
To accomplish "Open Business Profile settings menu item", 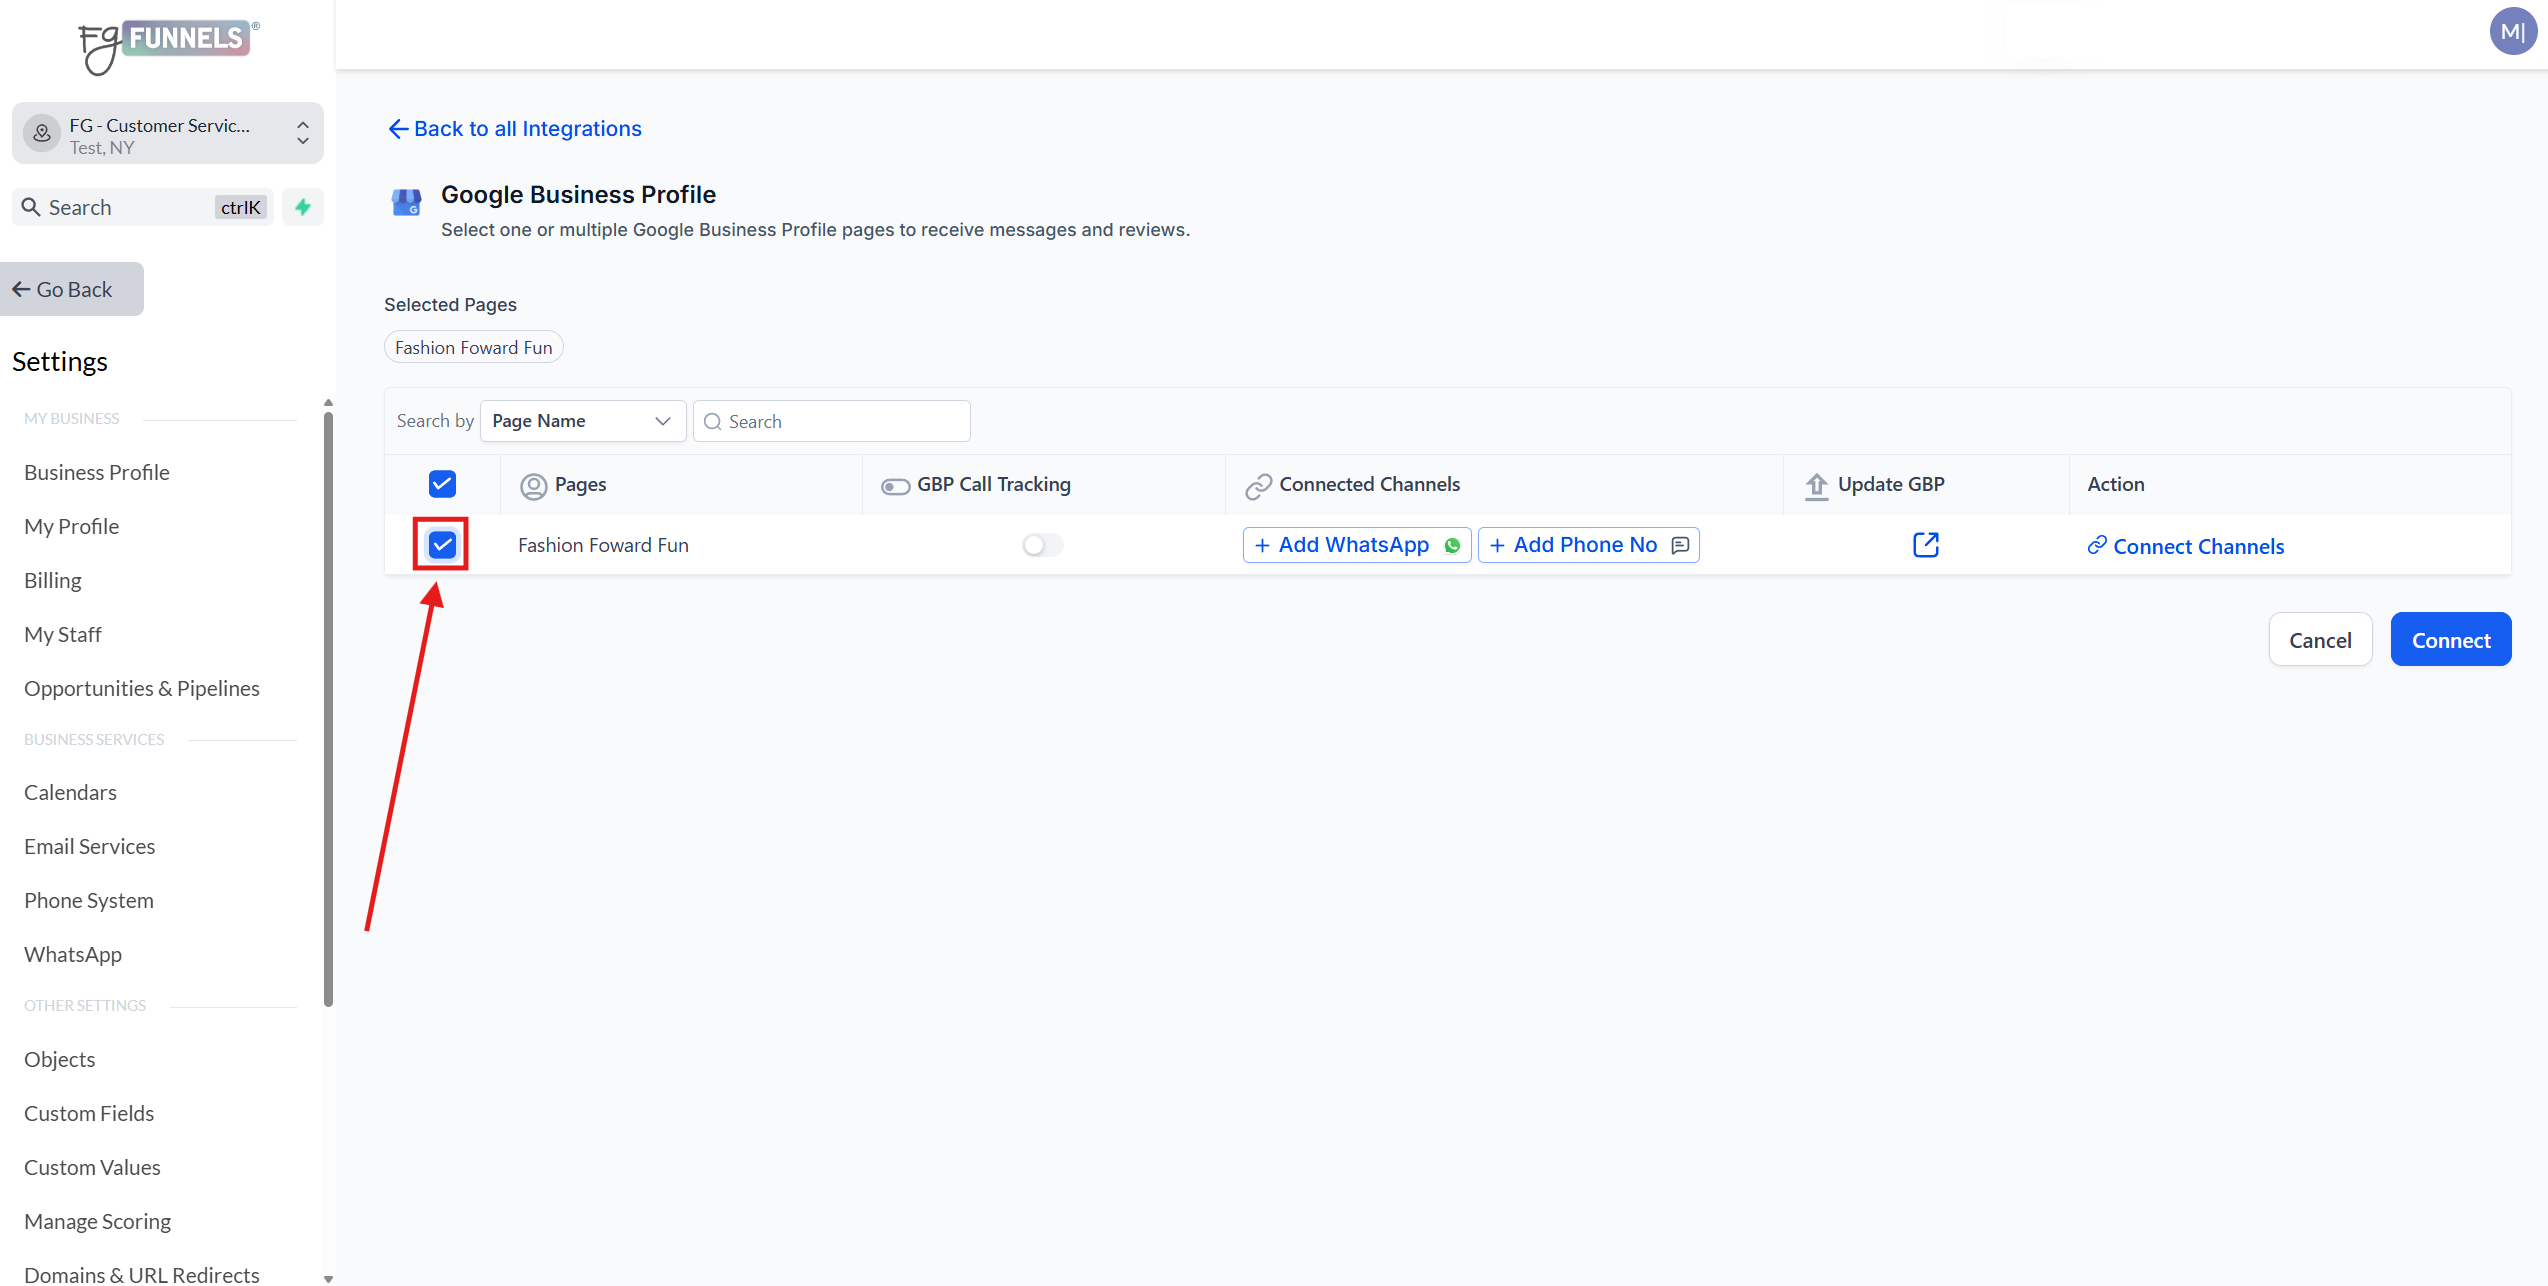I will click(x=97, y=472).
